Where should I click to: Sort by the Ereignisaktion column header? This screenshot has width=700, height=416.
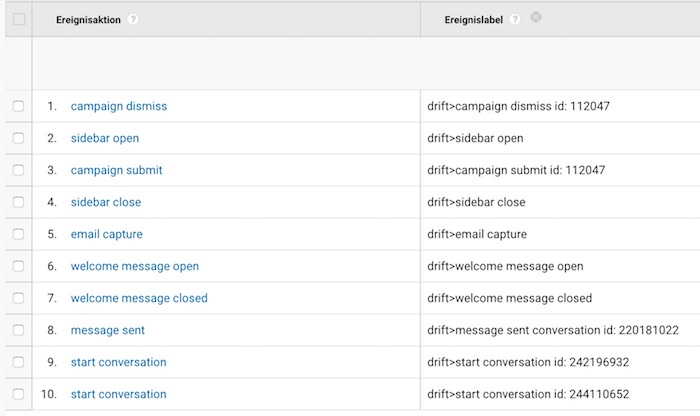pyautogui.click(x=88, y=20)
